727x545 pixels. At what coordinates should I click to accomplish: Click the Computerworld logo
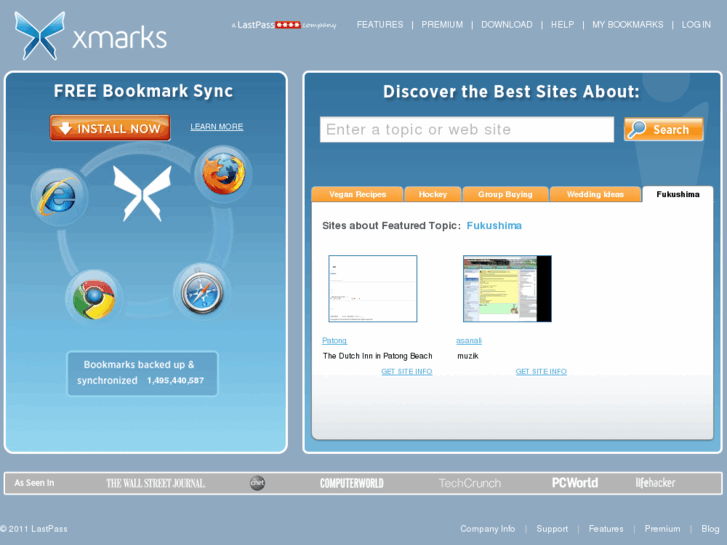pos(351,483)
